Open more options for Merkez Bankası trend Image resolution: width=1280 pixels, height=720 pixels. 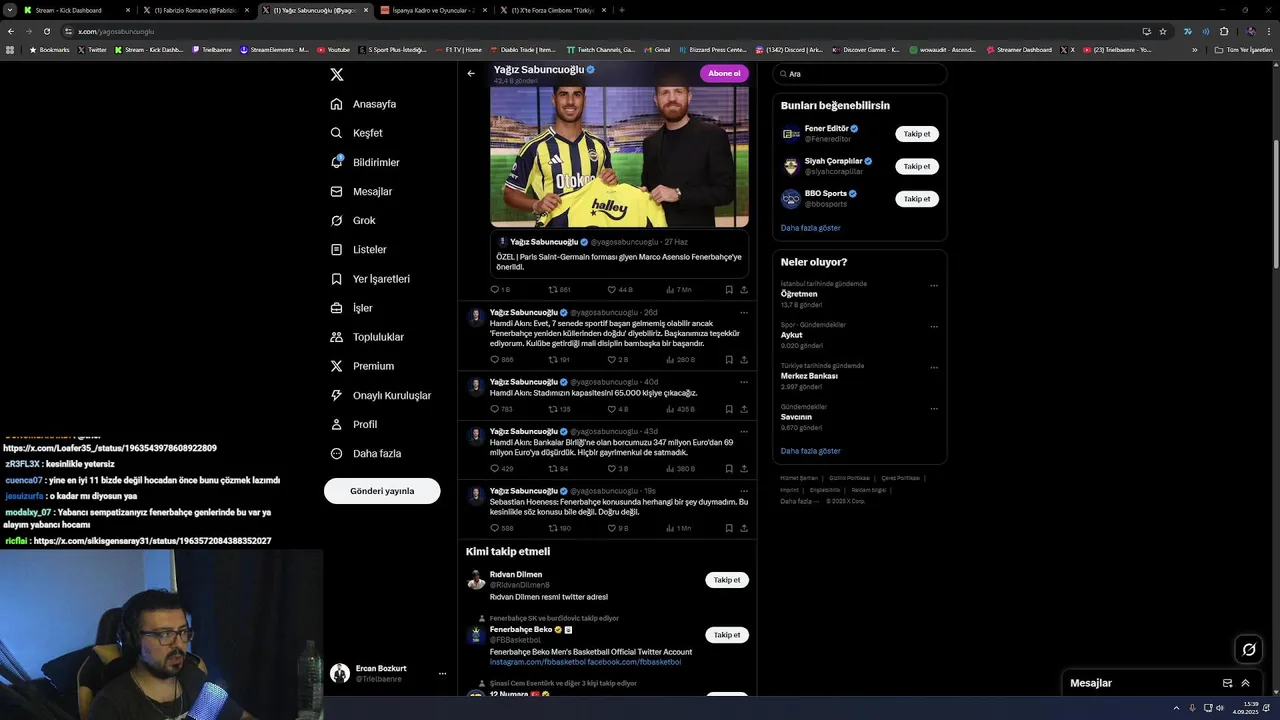(934, 367)
